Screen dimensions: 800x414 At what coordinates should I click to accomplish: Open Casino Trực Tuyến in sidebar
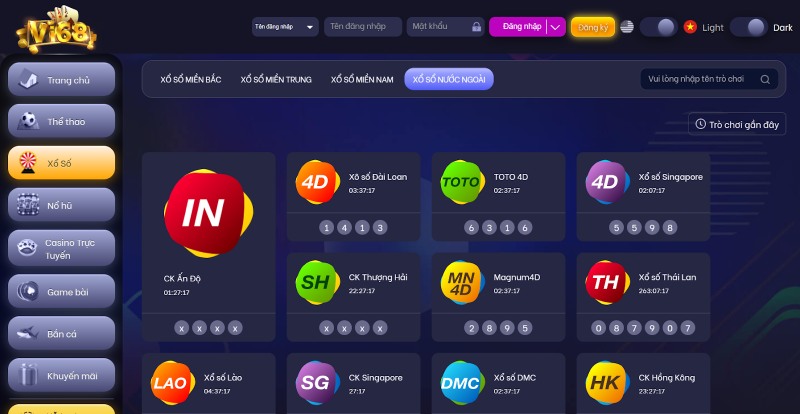(x=61, y=249)
